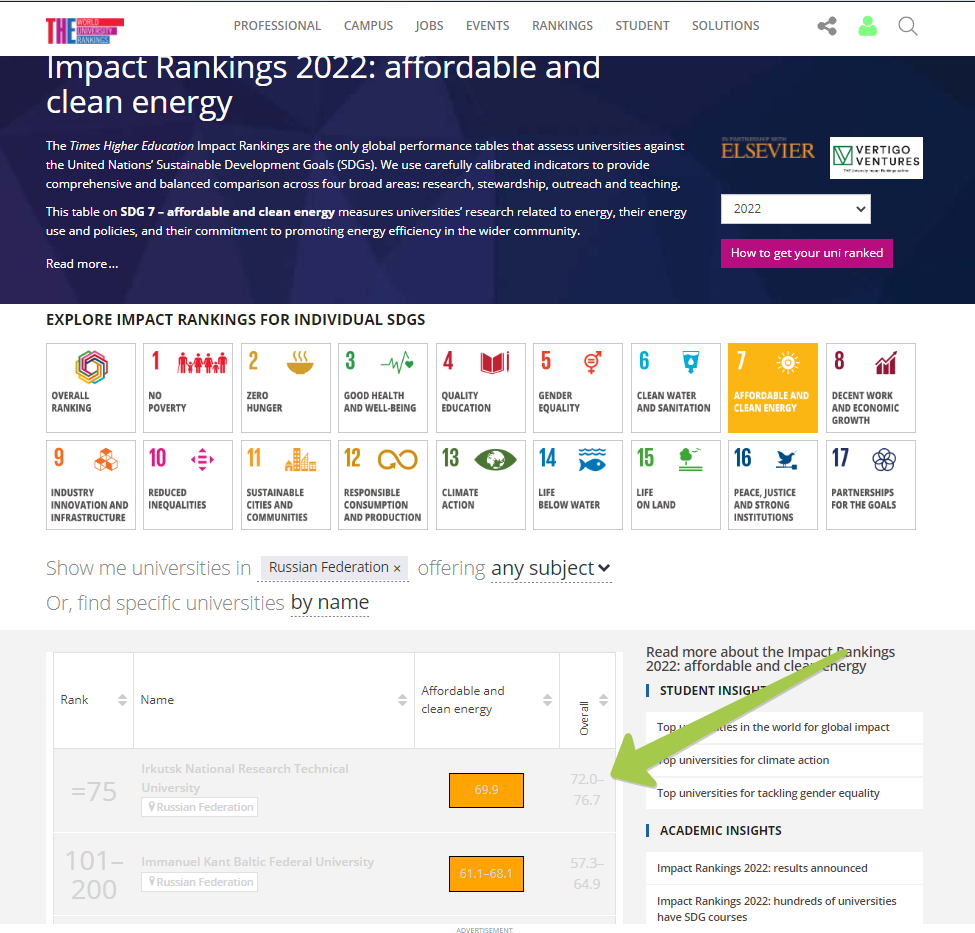
Task: Open the 2022 year dropdown
Action: 795,209
